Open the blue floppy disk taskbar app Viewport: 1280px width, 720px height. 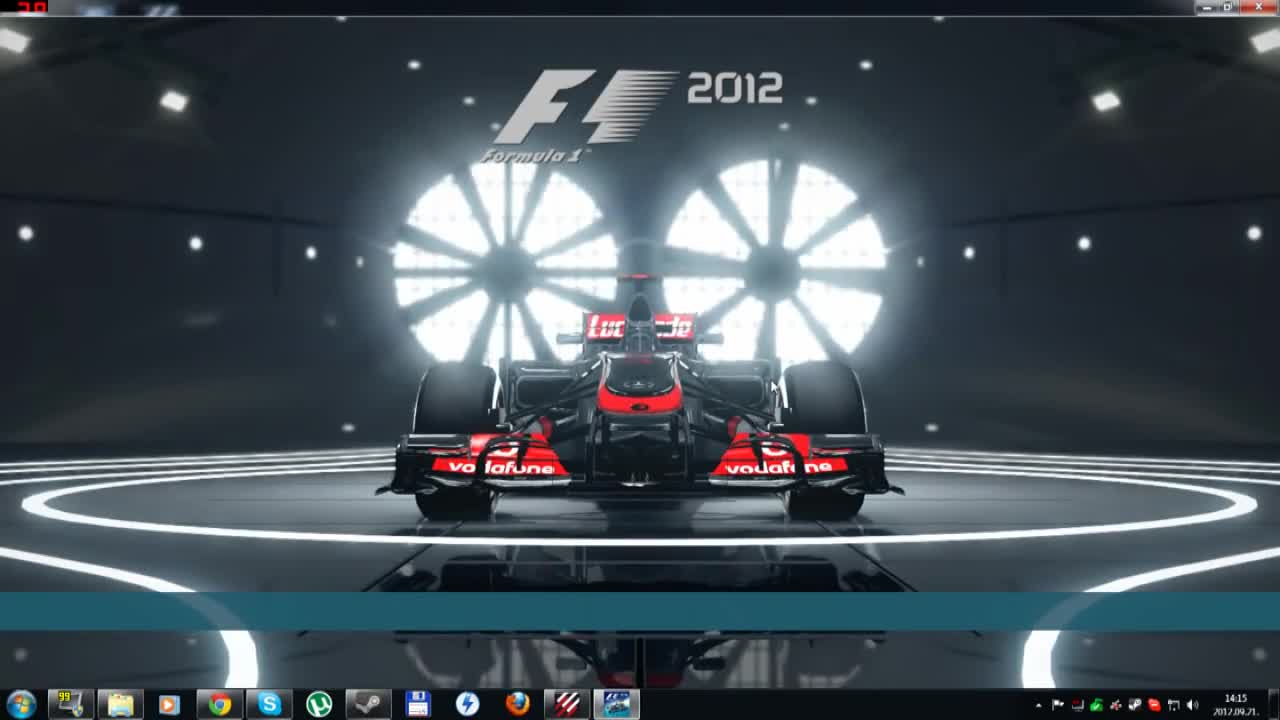coord(418,704)
